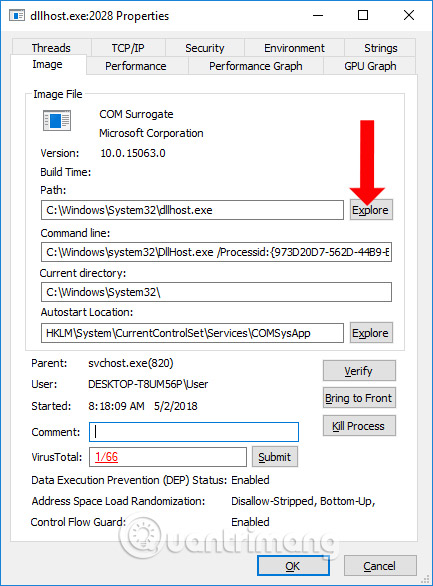Click the start date 5/2/2018
This screenshot has height=586, width=433.
pos(176,406)
